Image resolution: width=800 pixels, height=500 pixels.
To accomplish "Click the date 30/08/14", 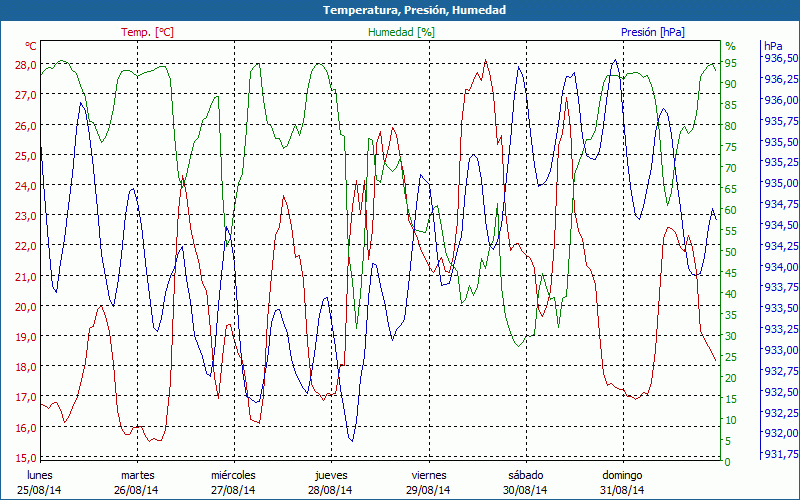I will click(525, 490).
